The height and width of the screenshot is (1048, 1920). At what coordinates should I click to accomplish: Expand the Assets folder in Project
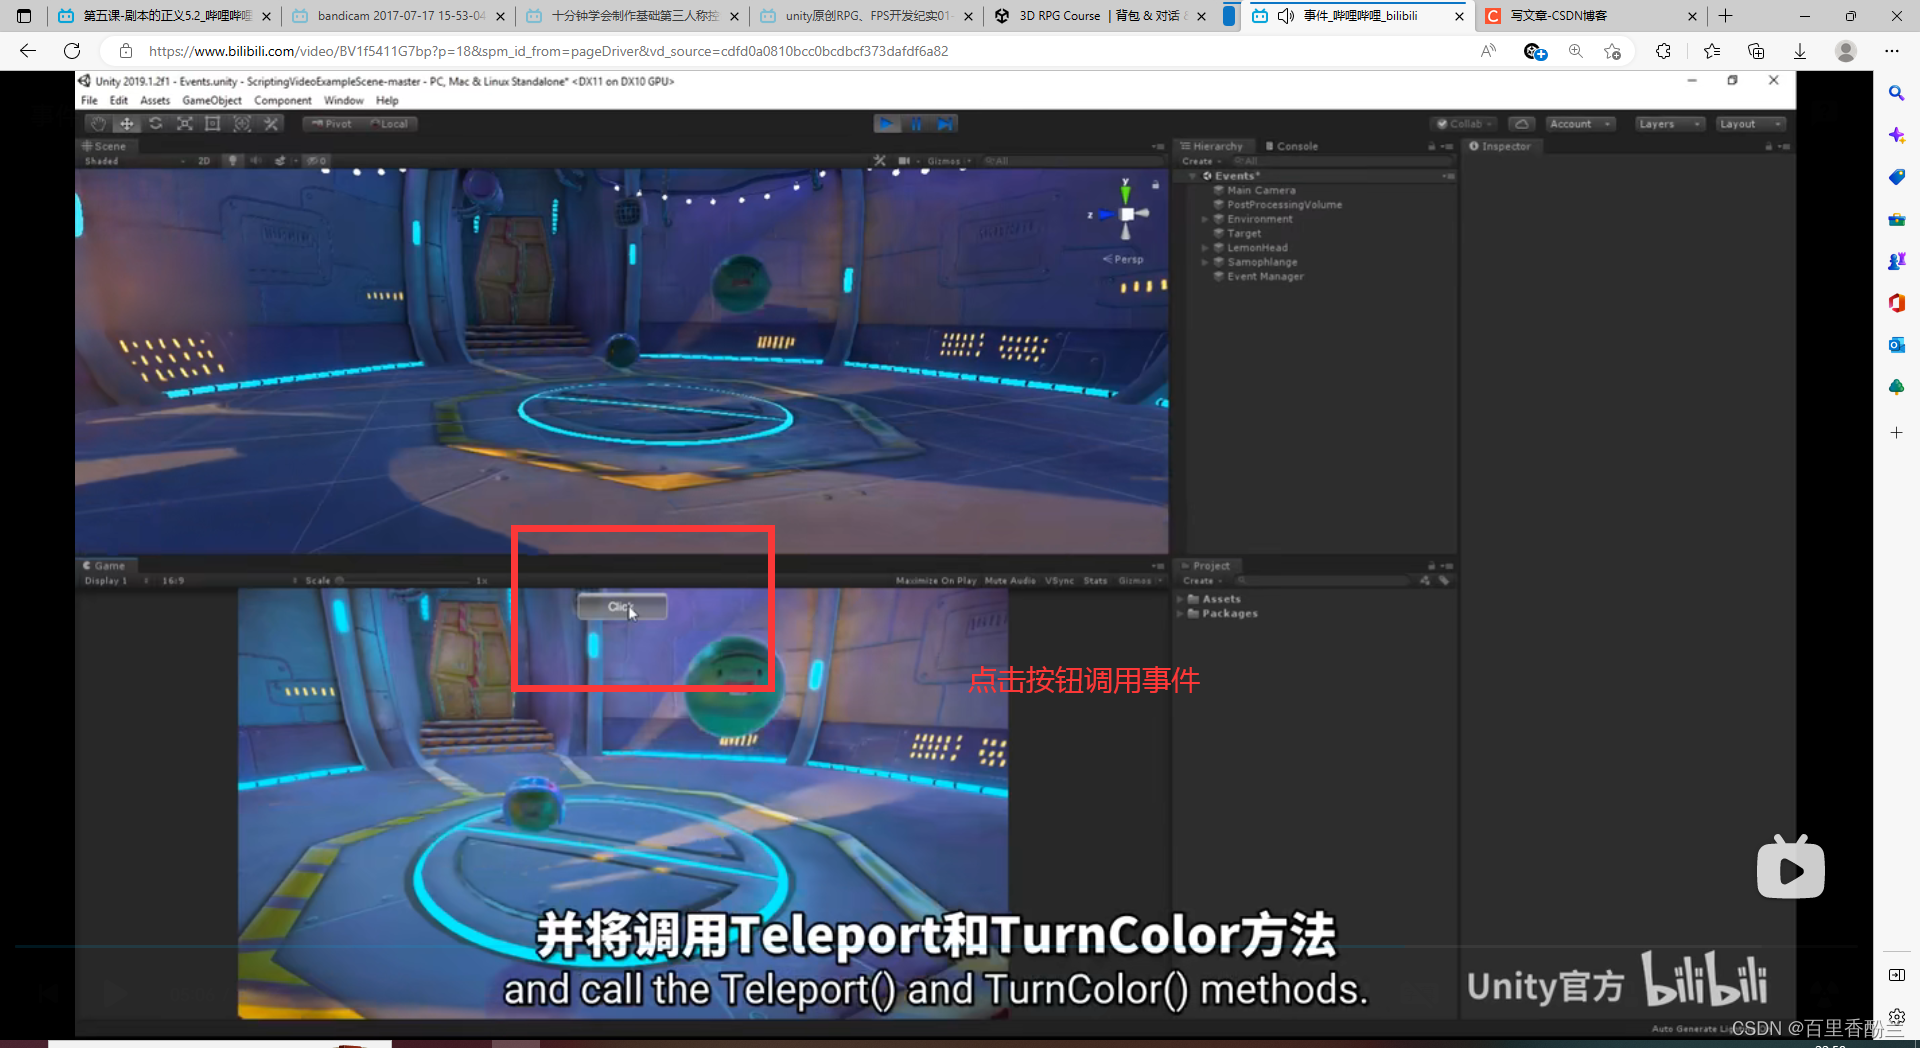(x=1180, y=599)
